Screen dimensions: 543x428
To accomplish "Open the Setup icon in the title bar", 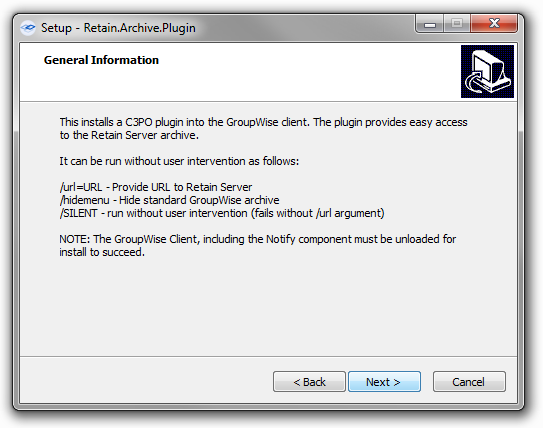I will tap(28, 28).
